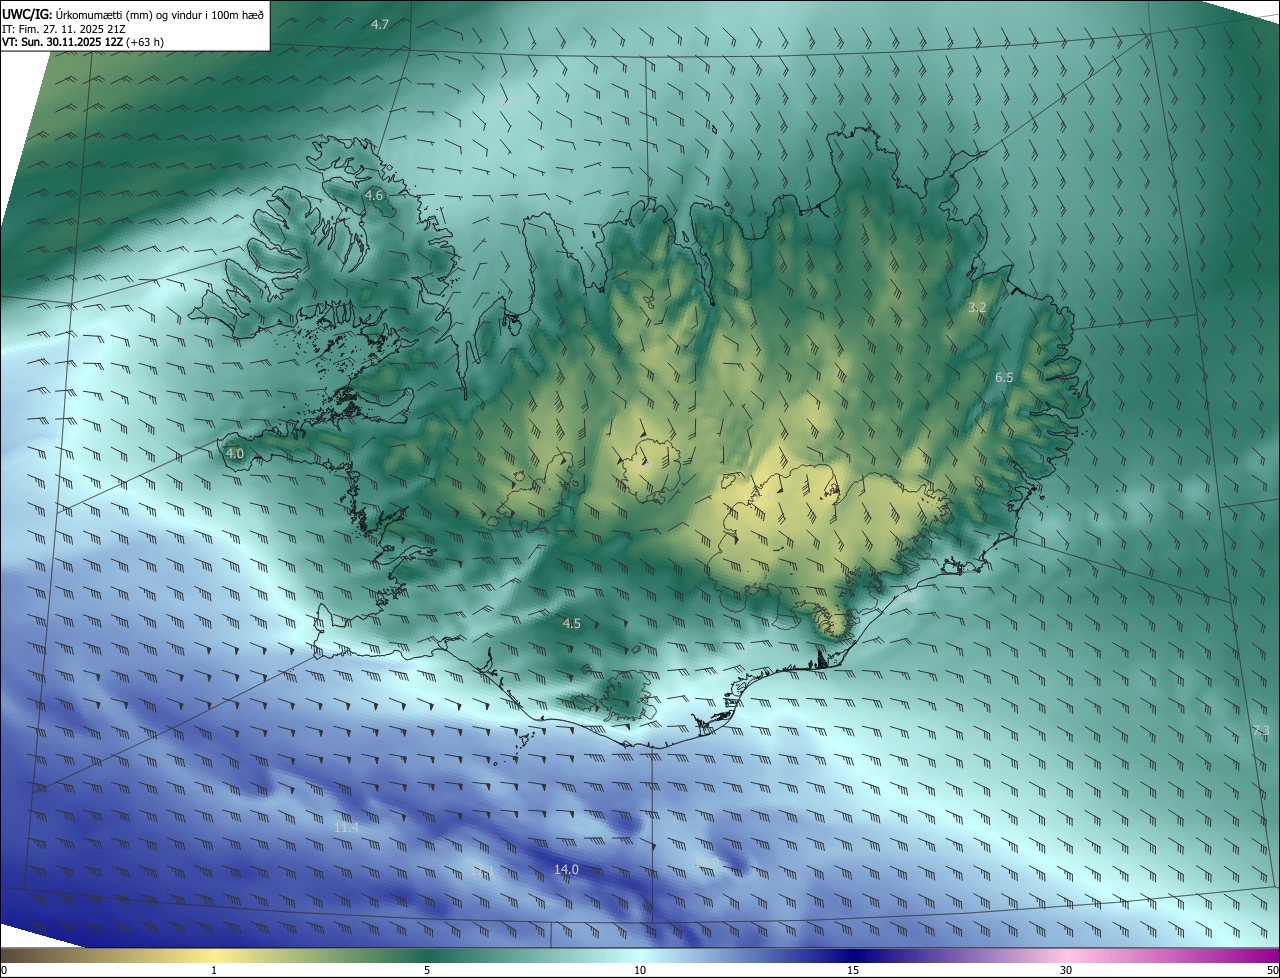
Task: Click the 10 tick on the color scale
Action: [640, 970]
